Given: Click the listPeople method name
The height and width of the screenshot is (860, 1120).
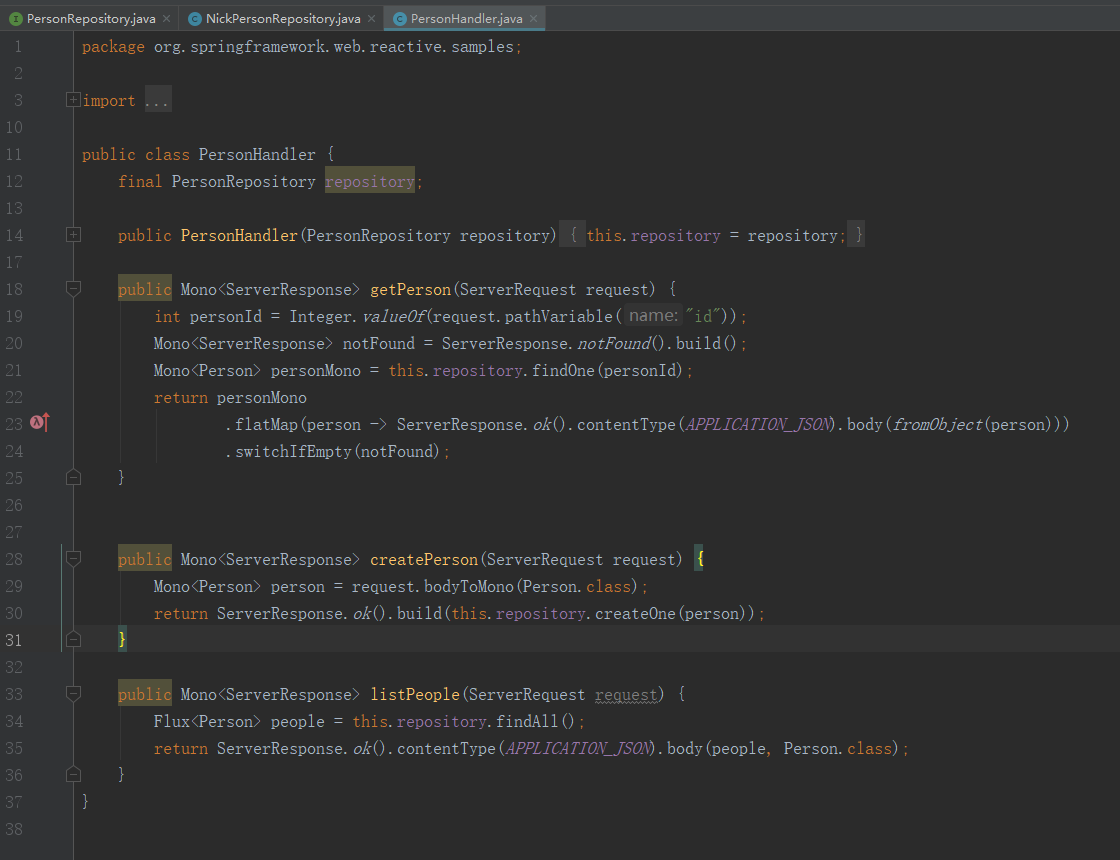Looking at the screenshot, I should [x=414, y=694].
